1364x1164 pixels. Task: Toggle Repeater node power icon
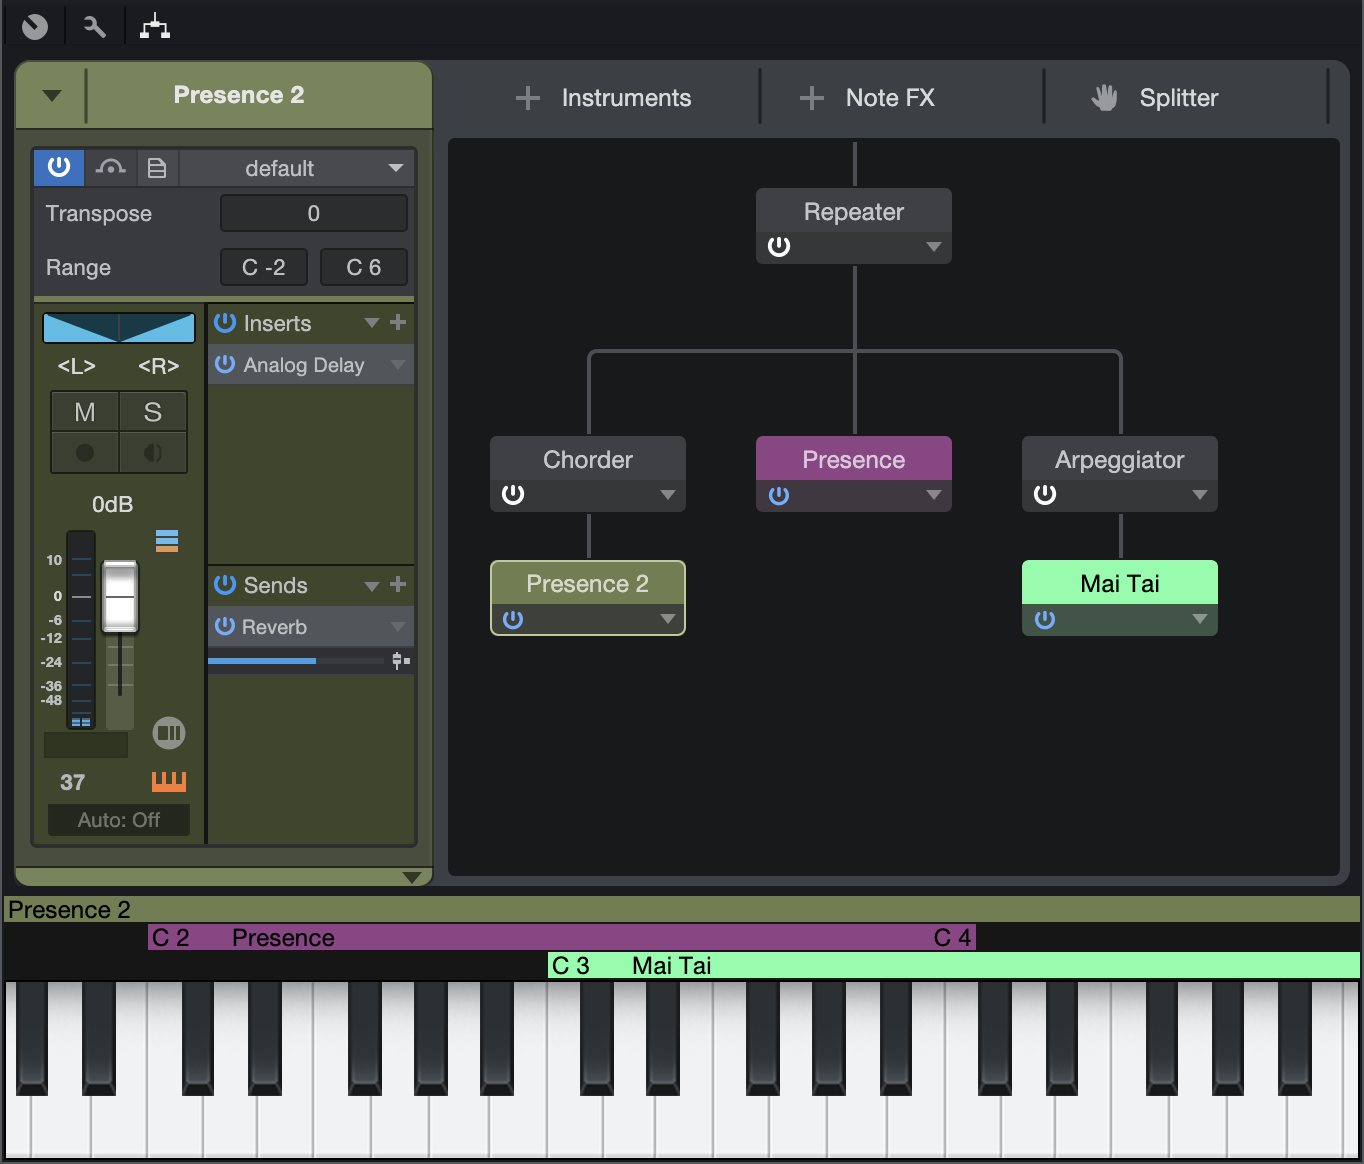pos(779,246)
